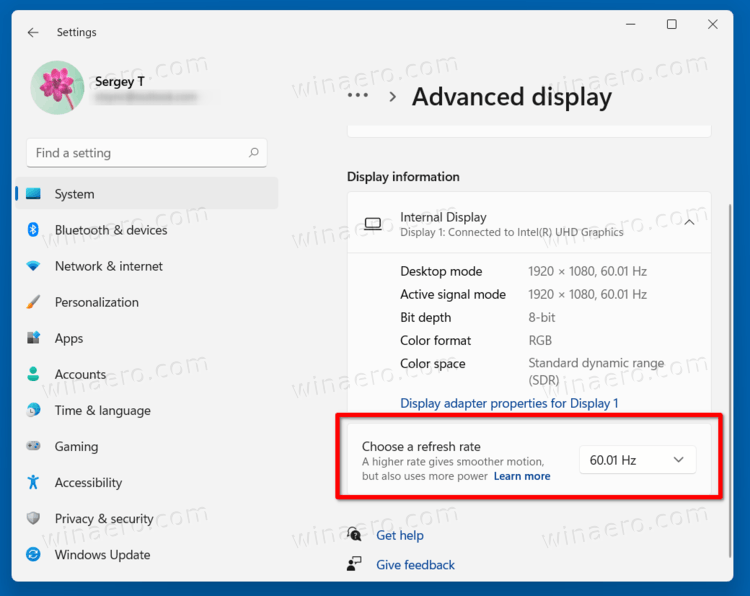Image resolution: width=750 pixels, height=596 pixels.
Task: Select the System sidebar label
Action: [74, 194]
